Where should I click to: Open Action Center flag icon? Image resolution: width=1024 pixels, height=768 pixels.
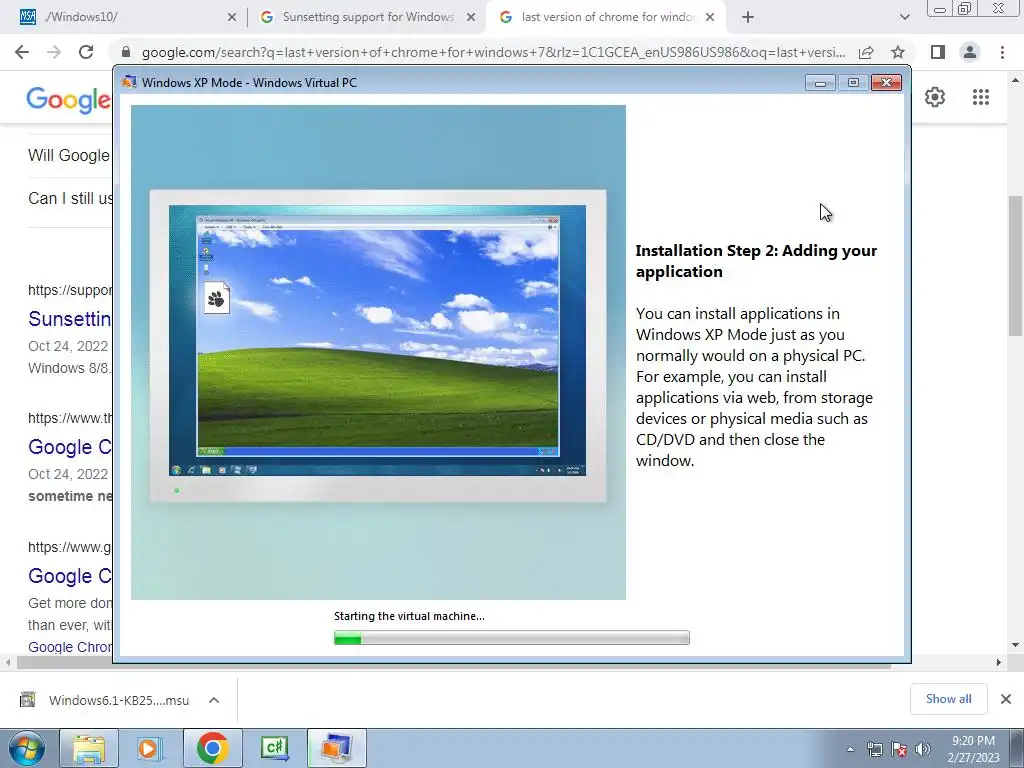[899, 749]
